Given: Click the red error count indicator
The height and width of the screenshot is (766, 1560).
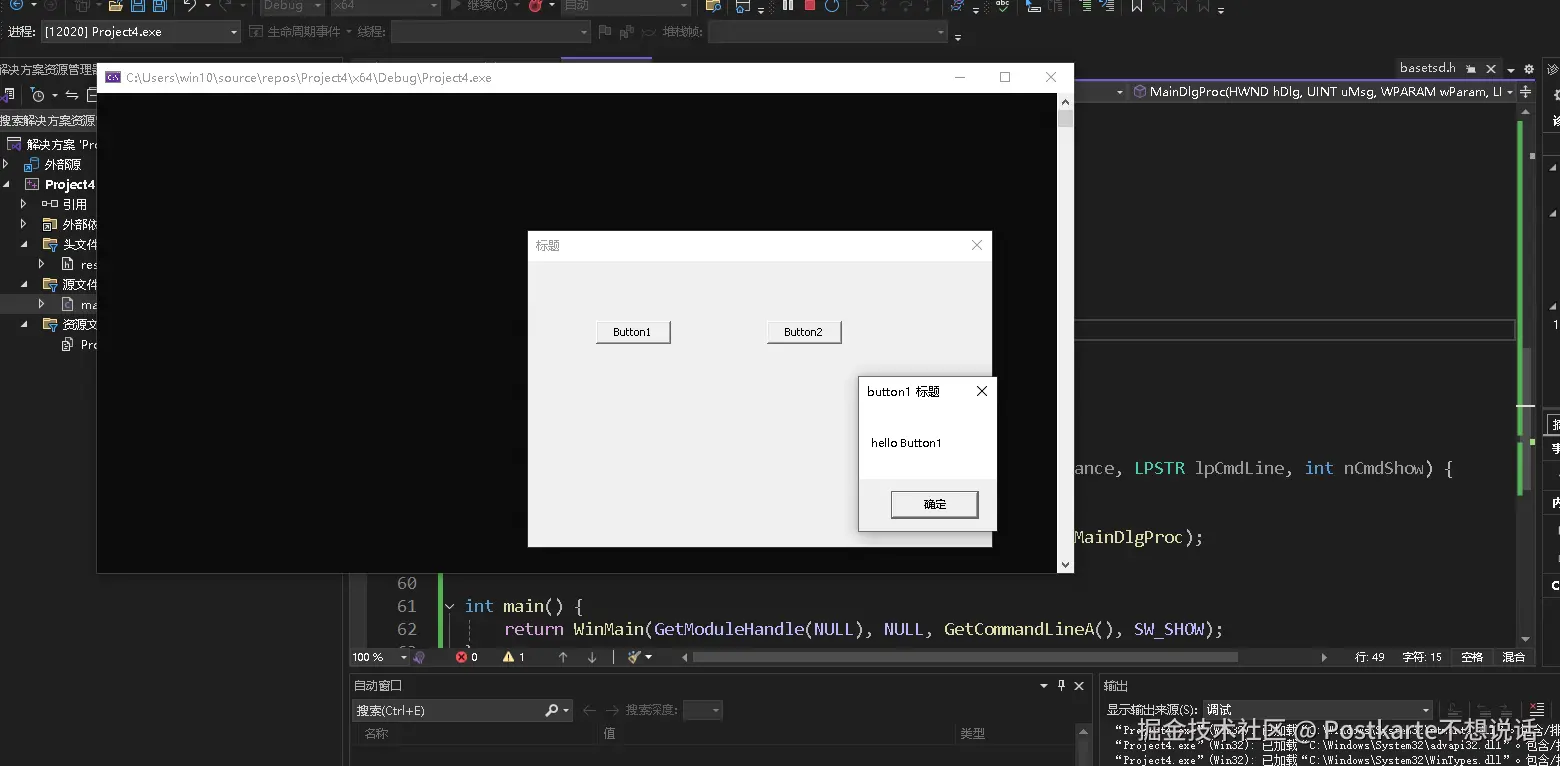Looking at the screenshot, I should point(467,657).
